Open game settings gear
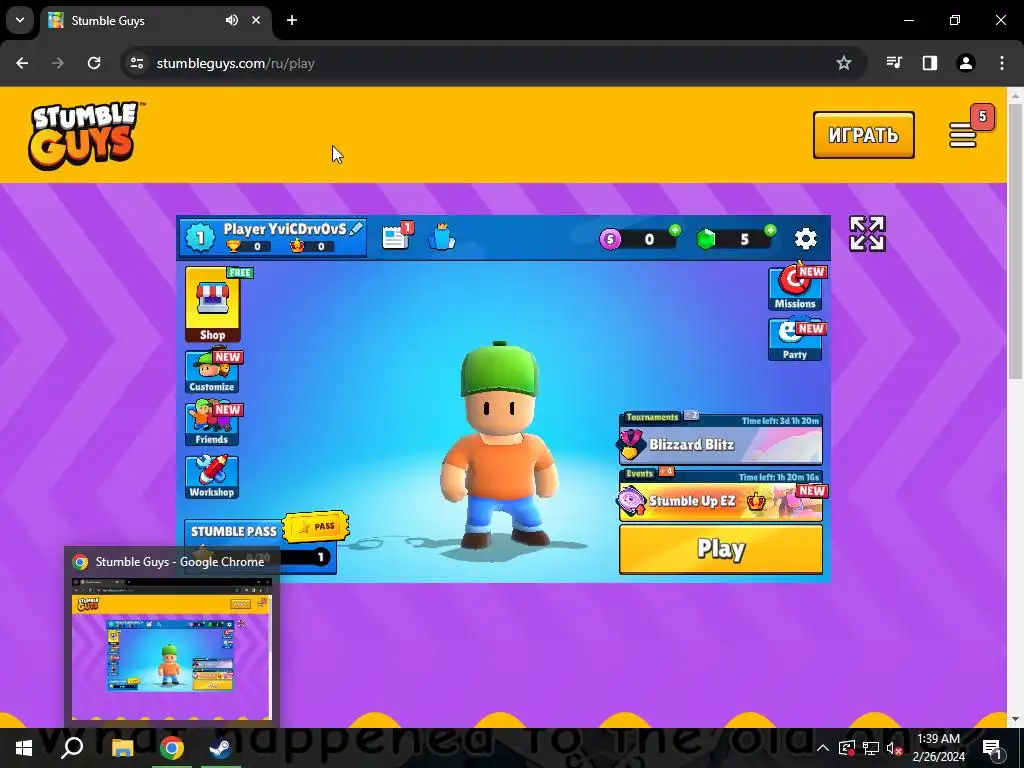The image size is (1024, 768). (806, 239)
